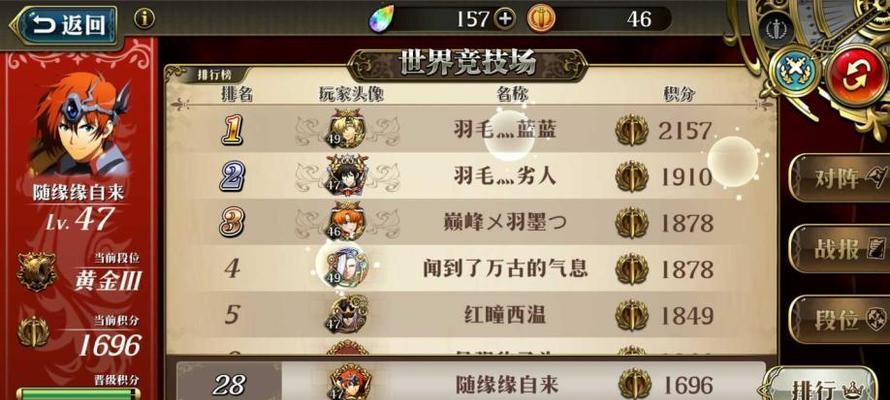The height and width of the screenshot is (400, 890).
Task: Click own rank 28 随缘缘自来 row
Action: click(x=470, y=382)
